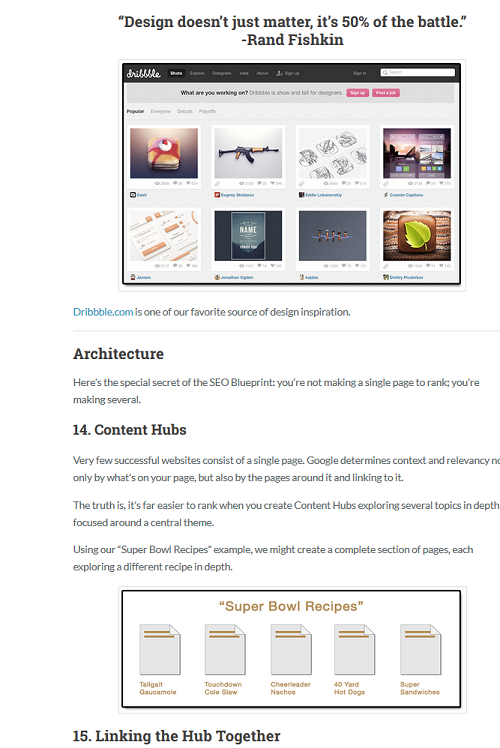
Task: Open the Explore menu item
Action: pos(197,73)
